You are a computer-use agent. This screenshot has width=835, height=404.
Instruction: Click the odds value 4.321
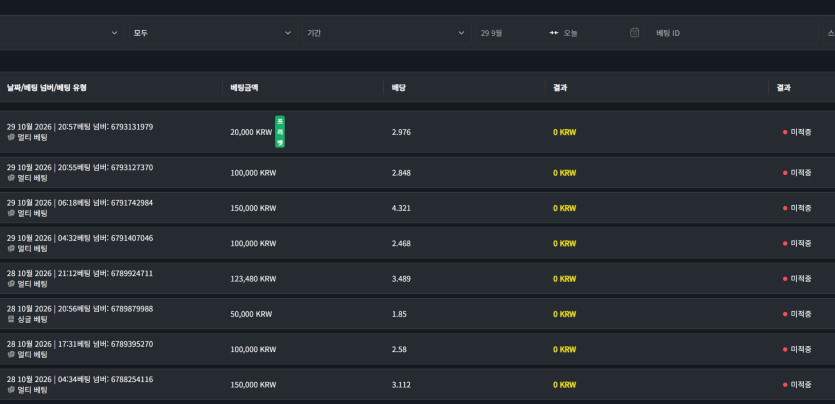click(x=401, y=208)
